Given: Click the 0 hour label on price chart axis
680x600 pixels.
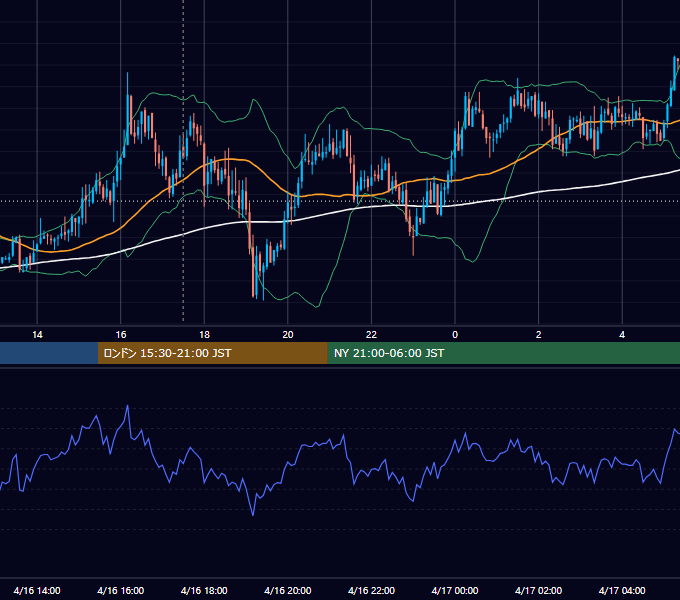Looking at the screenshot, I should 455,335.
